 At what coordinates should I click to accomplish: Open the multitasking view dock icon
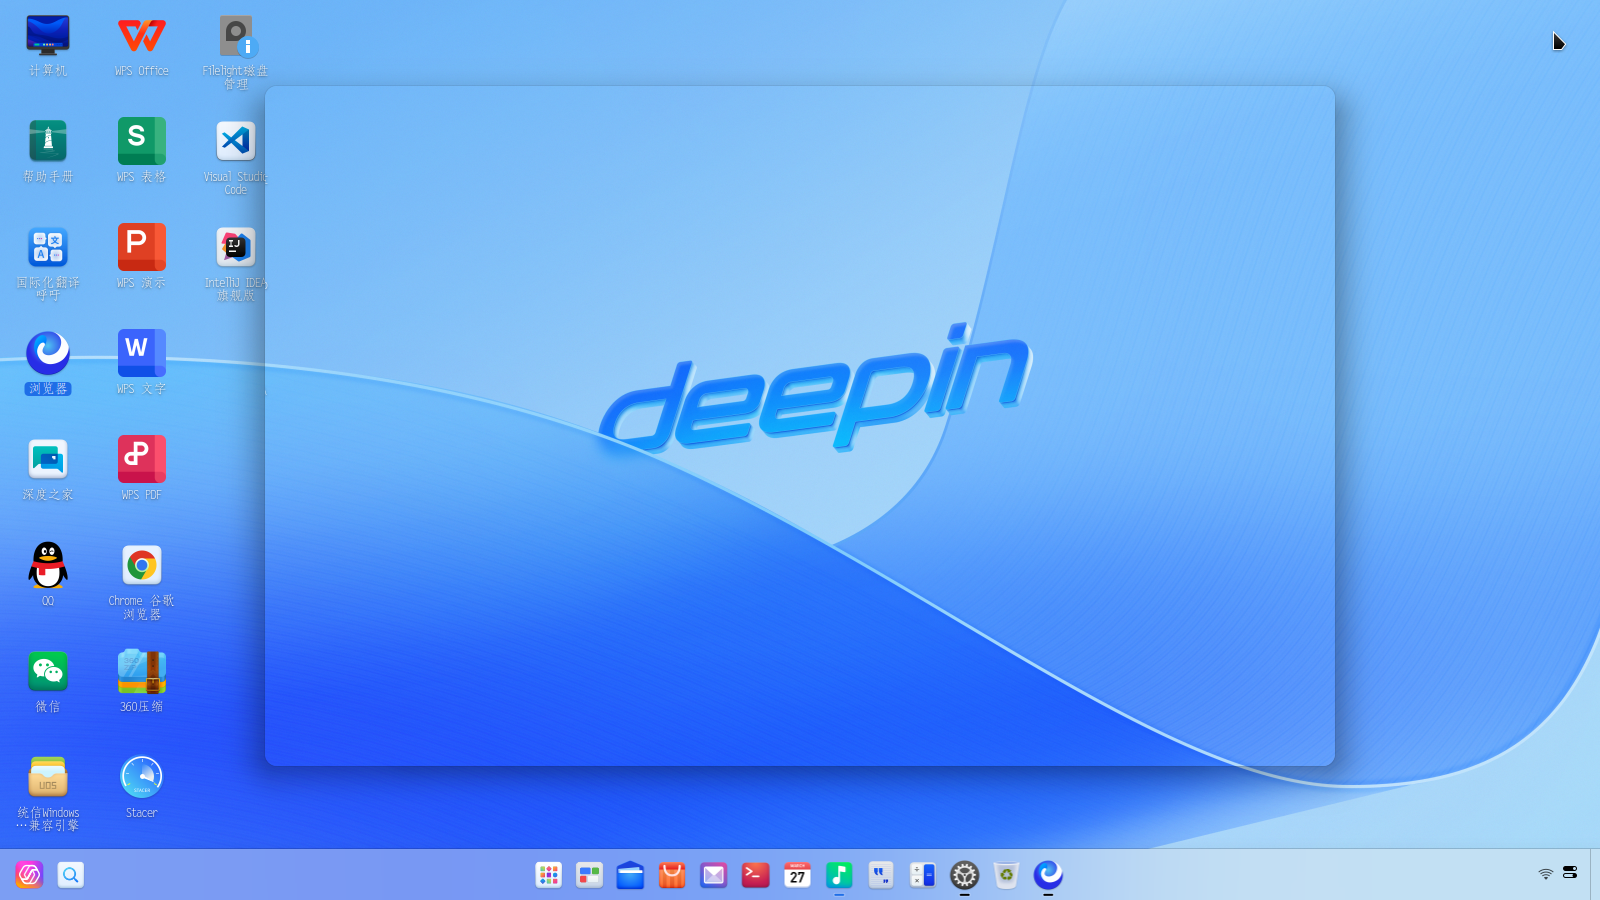pos(590,875)
